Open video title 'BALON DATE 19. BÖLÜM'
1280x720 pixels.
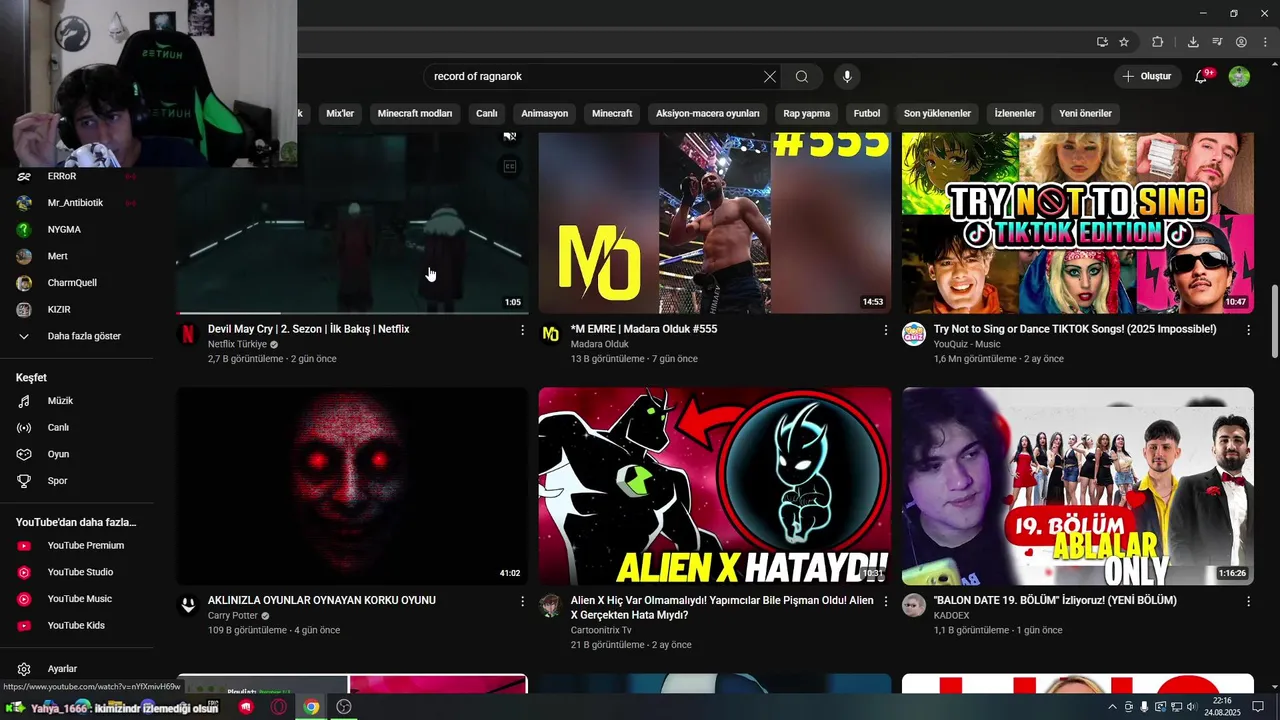coord(1055,601)
